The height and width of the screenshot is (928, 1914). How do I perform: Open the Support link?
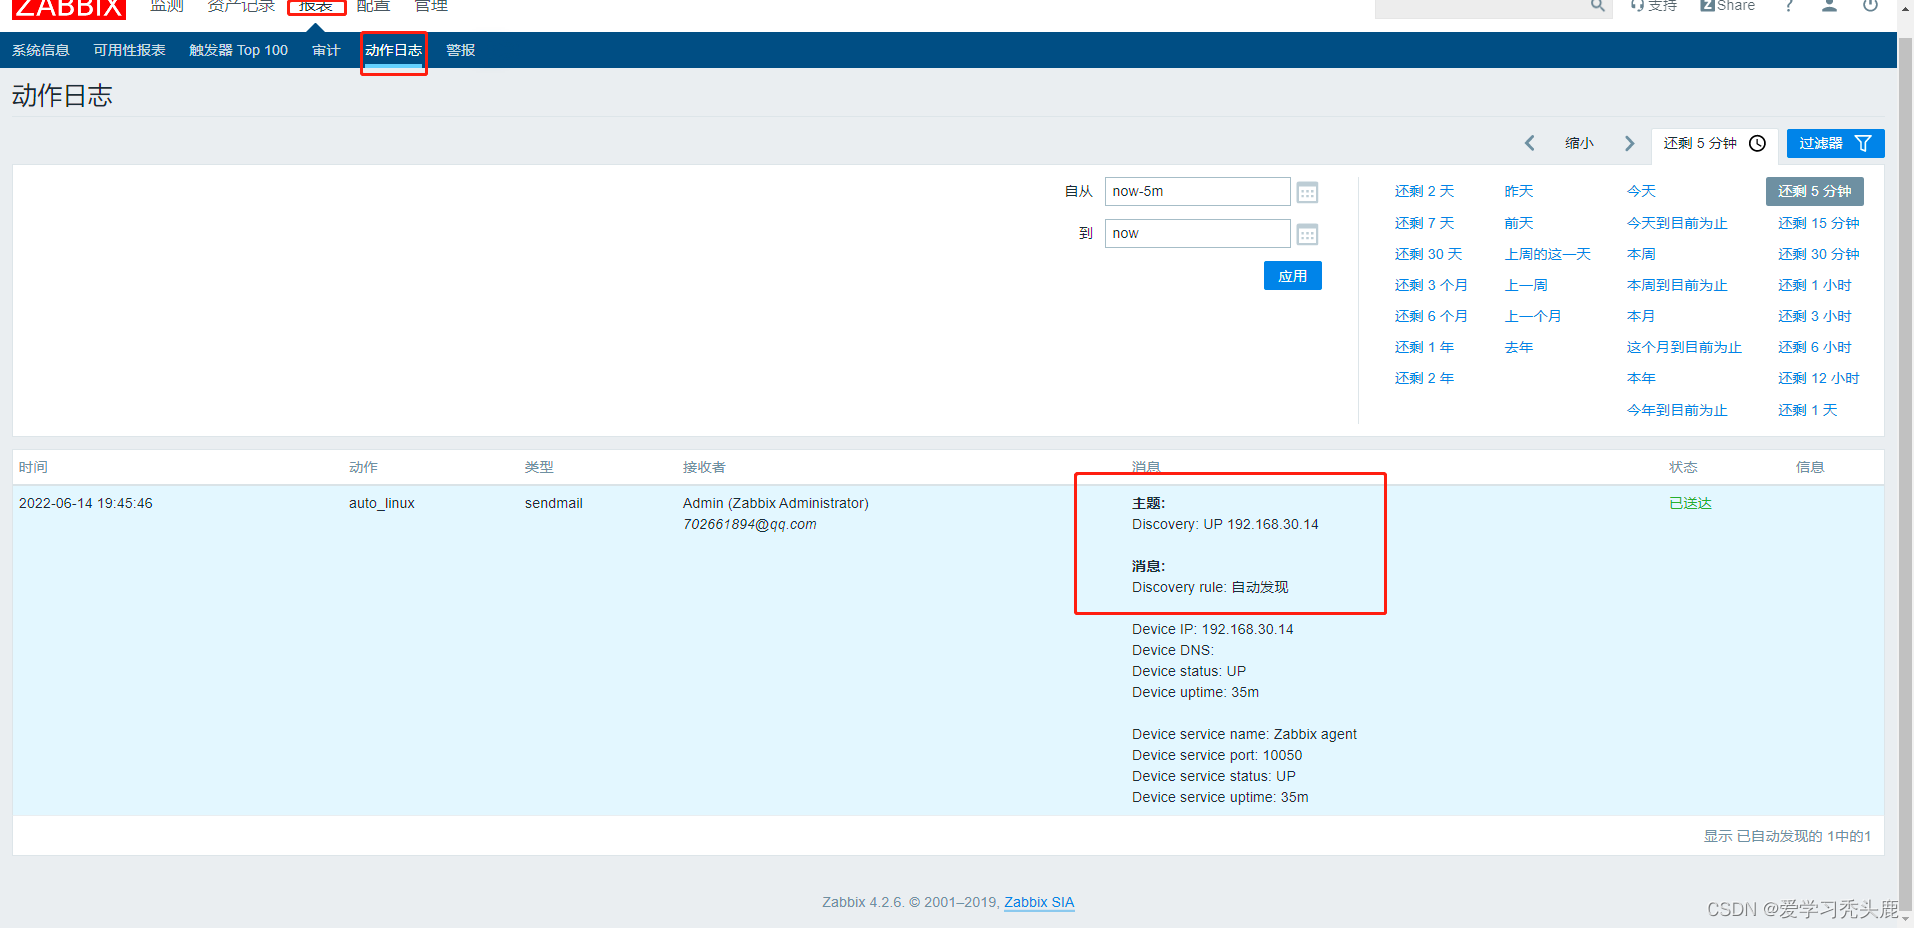click(x=1653, y=6)
